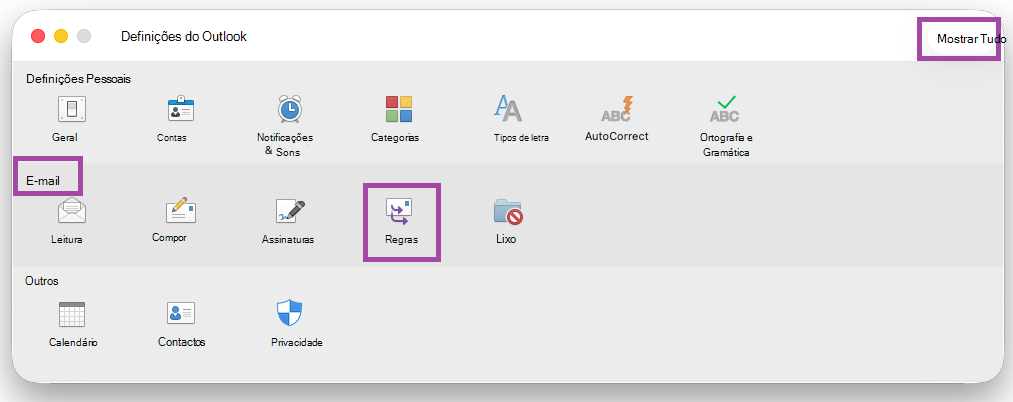Open the Privacidade shield icon
The image size is (1013, 402).
point(289,313)
